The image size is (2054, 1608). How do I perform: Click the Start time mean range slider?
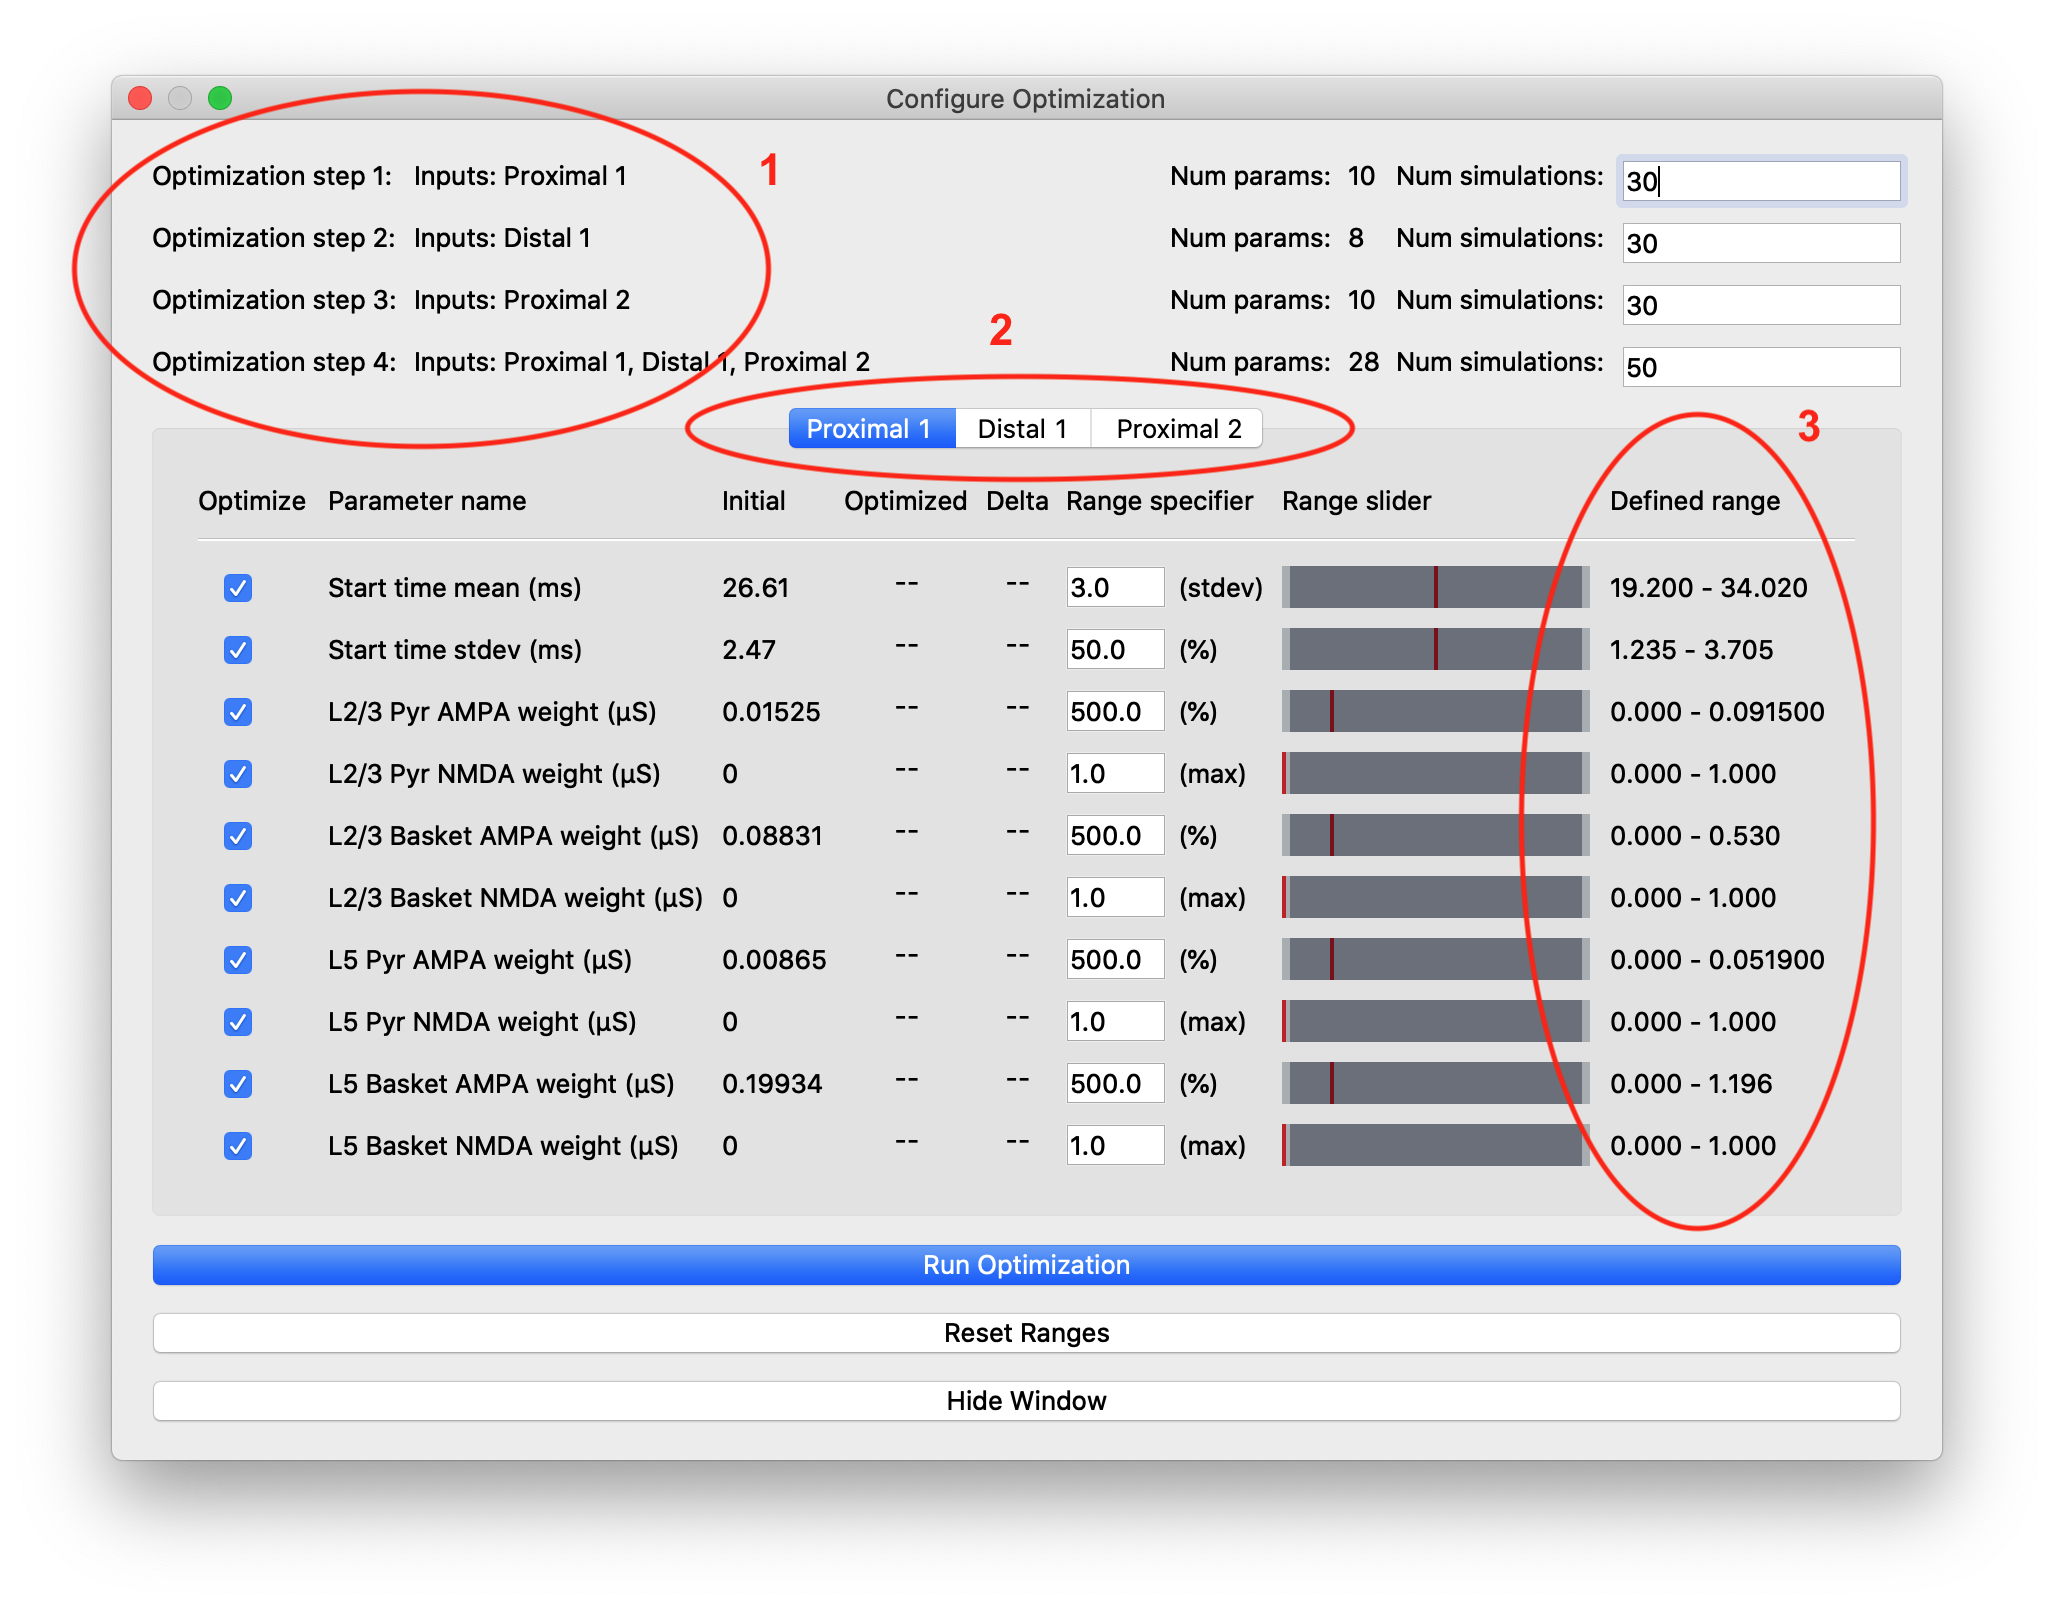coord(1435,588)
